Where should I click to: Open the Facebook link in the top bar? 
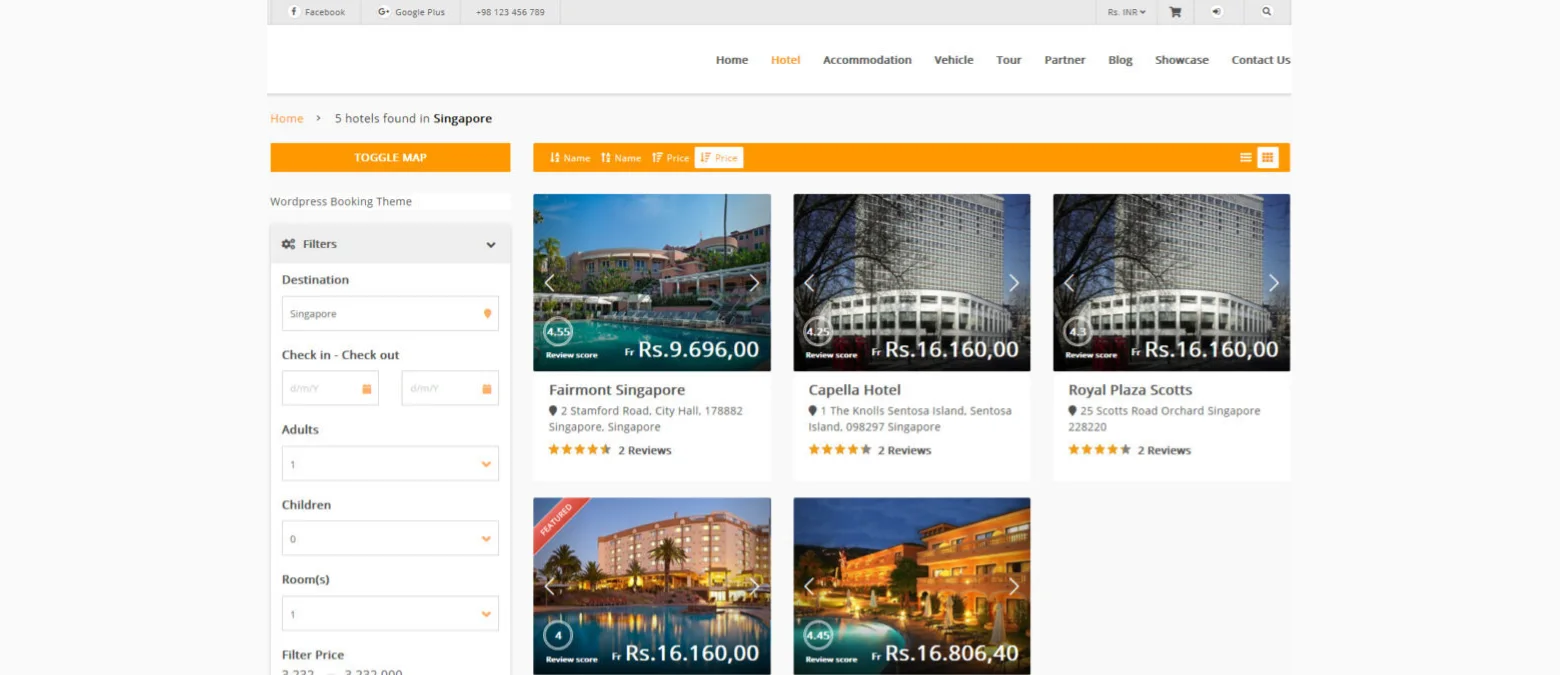point(317,12)
